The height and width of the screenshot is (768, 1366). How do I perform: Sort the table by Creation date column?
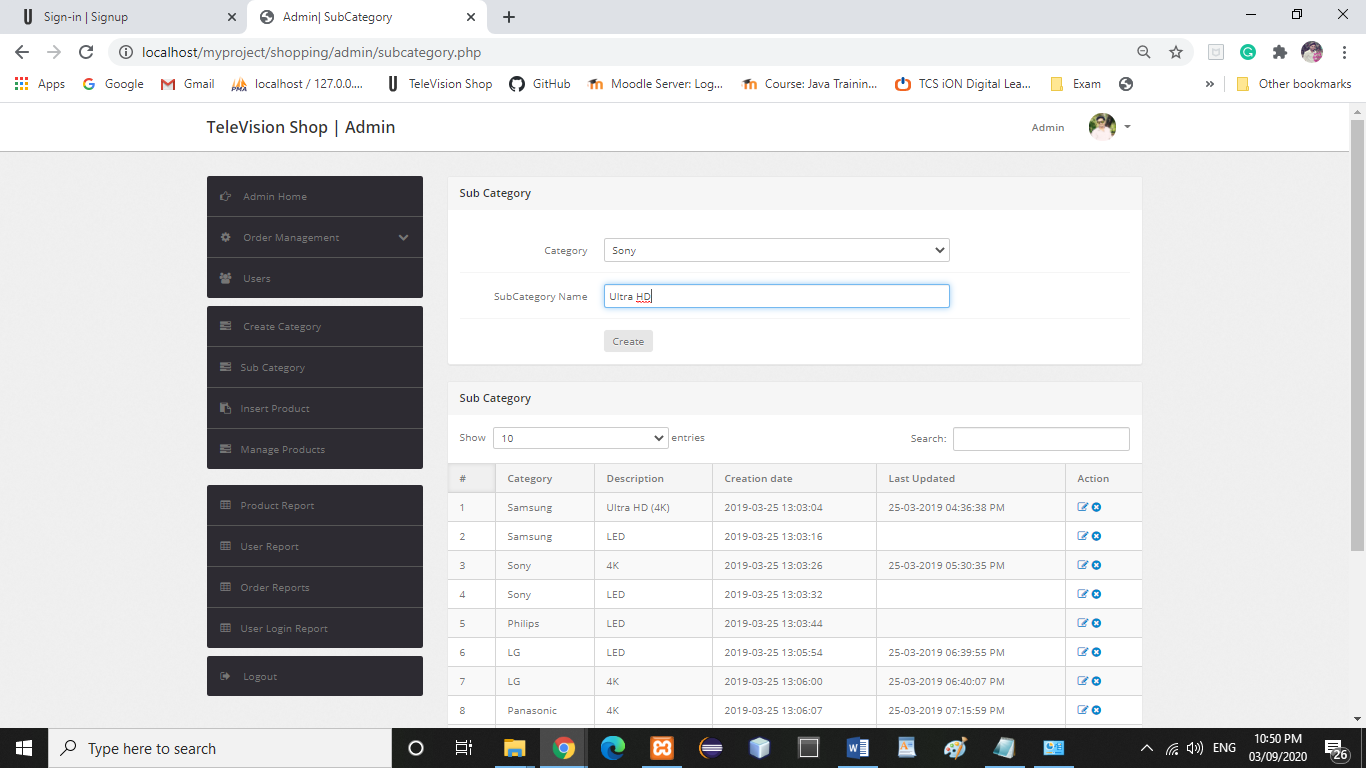coord(794,478)
